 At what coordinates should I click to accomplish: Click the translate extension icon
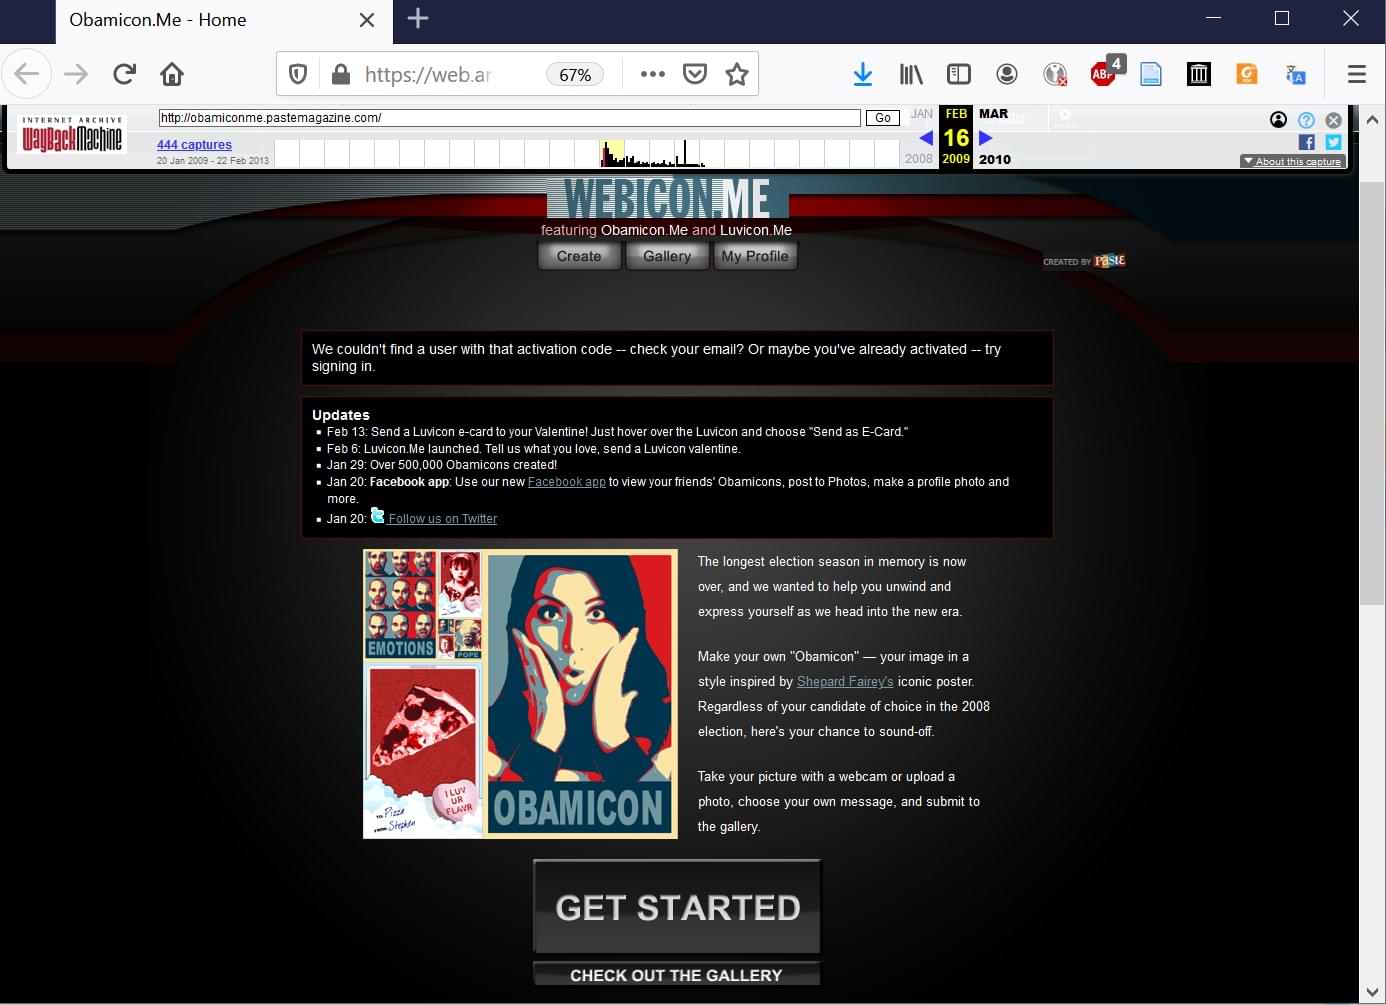click(x=1296, y=75)
